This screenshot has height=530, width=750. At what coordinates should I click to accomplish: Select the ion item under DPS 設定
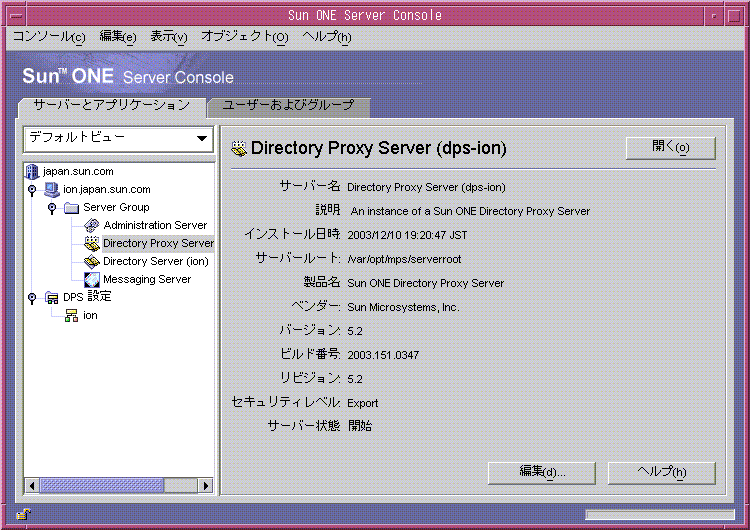(90, 315)
